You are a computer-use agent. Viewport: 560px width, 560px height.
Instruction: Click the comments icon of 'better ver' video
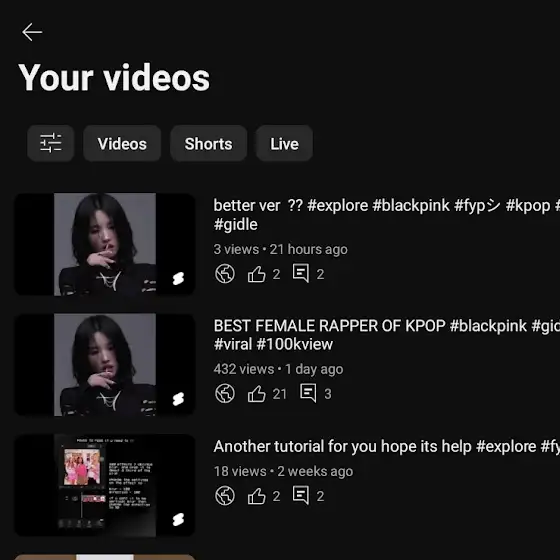click(x=301, y=274)
